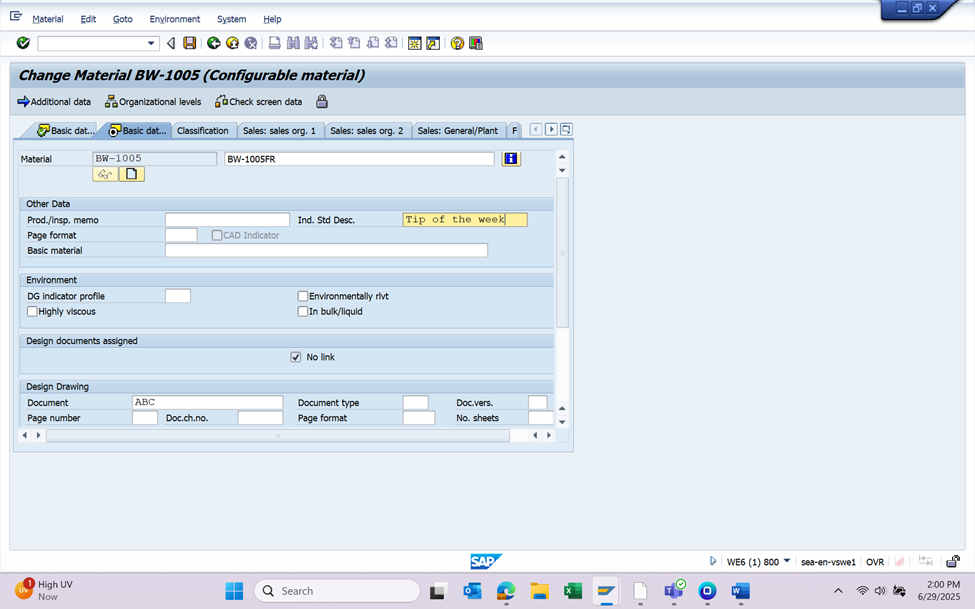The height and width of the screenshot is (609, 975).
Task: Click the Next Page icon
Action: coord(372,43)
